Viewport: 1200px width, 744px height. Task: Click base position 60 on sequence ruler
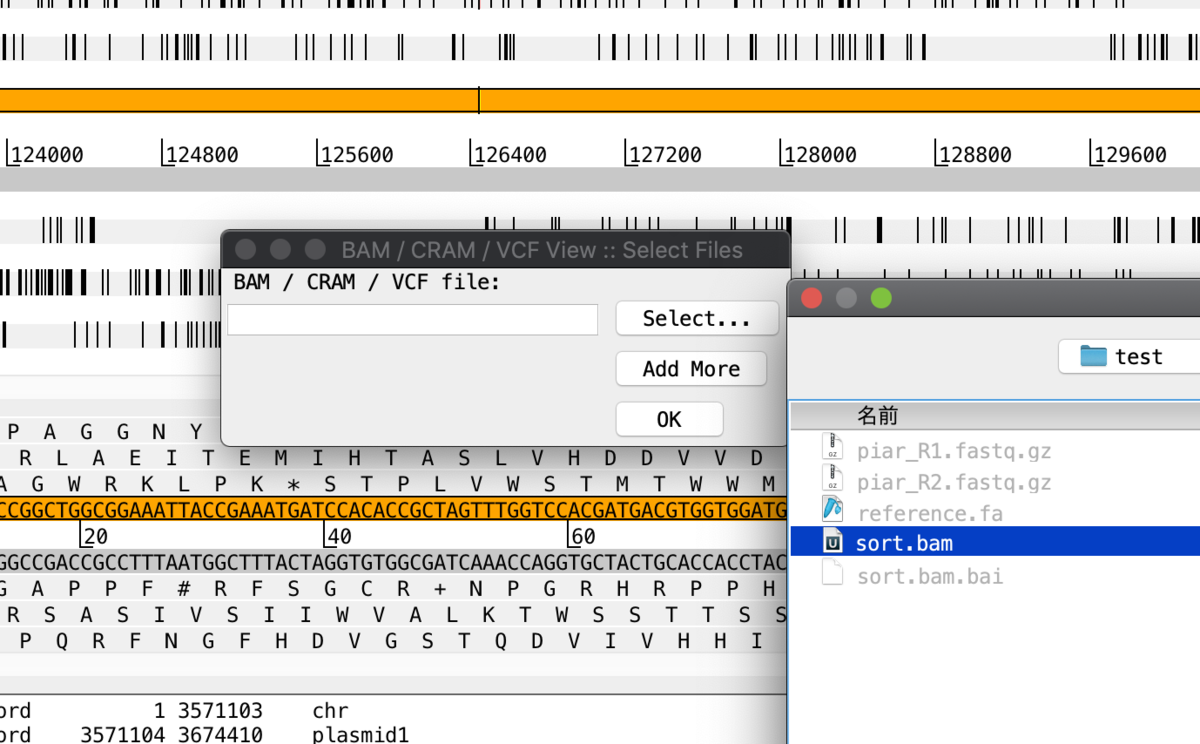coord(582,537)
